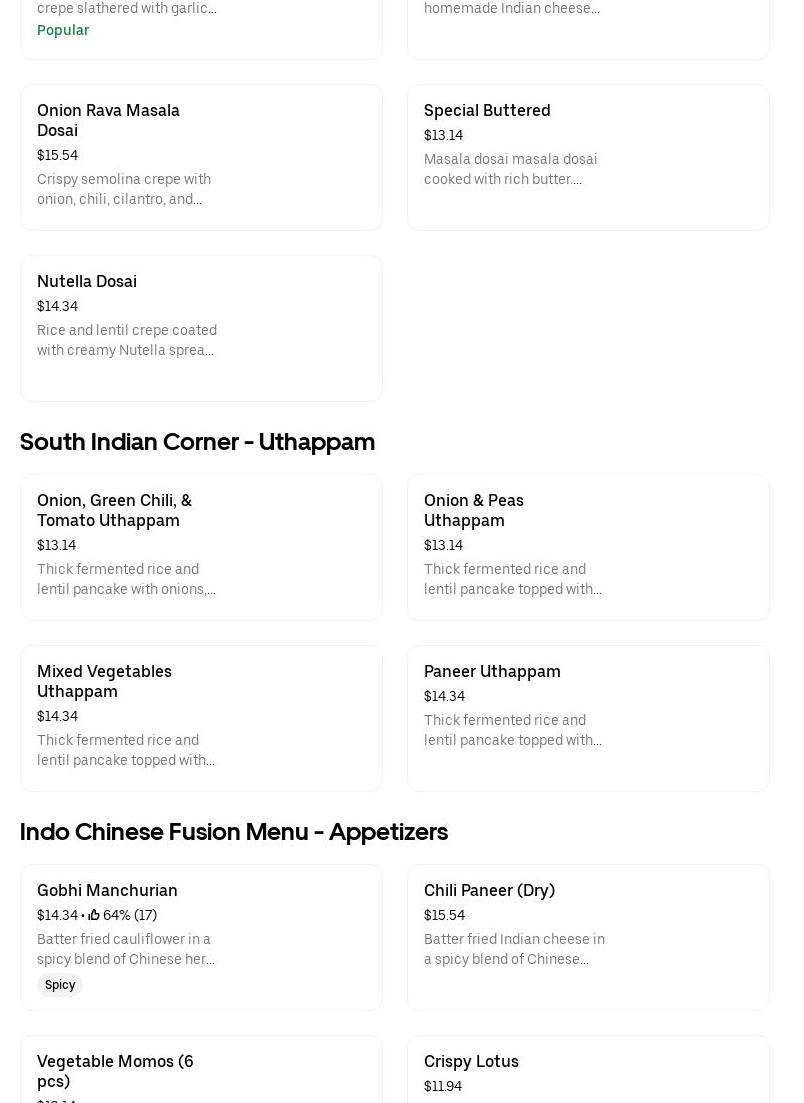Choose the Crispy Lotus item
804x1103 pixels.
(471, 1061)
